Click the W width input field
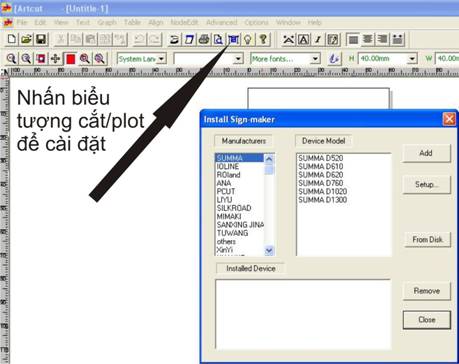 click(x=447, y=59)
